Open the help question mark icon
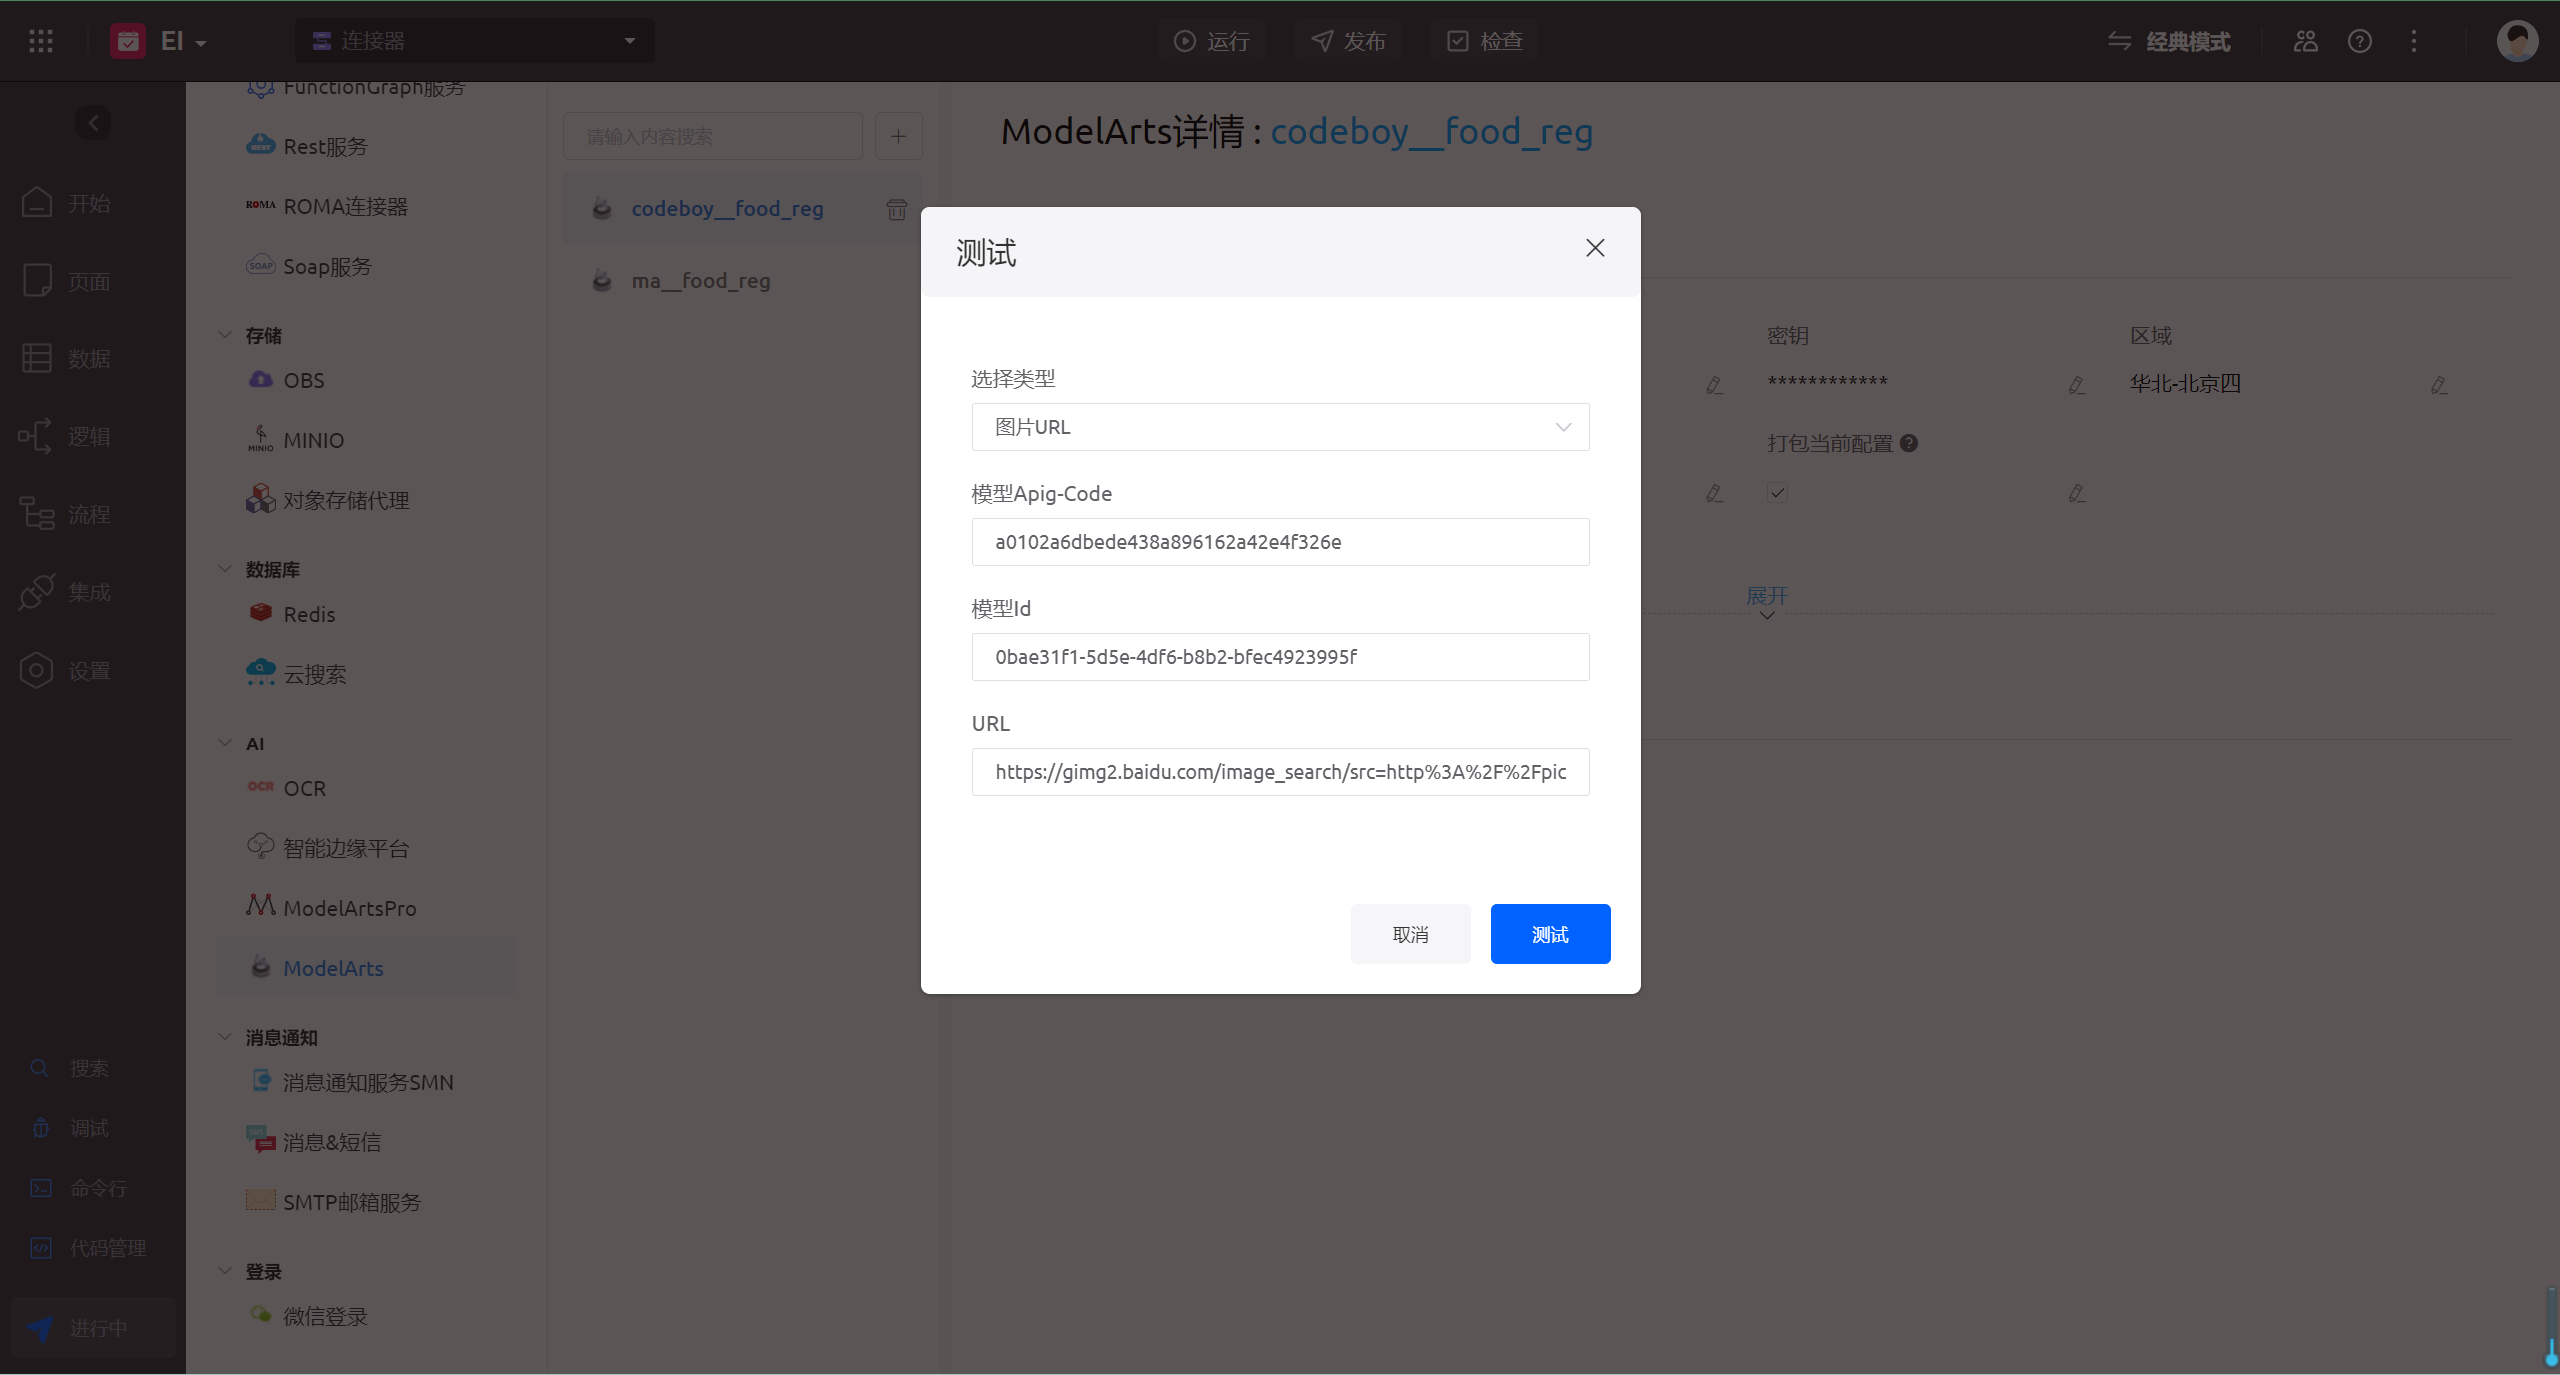 click(2360, 41)
